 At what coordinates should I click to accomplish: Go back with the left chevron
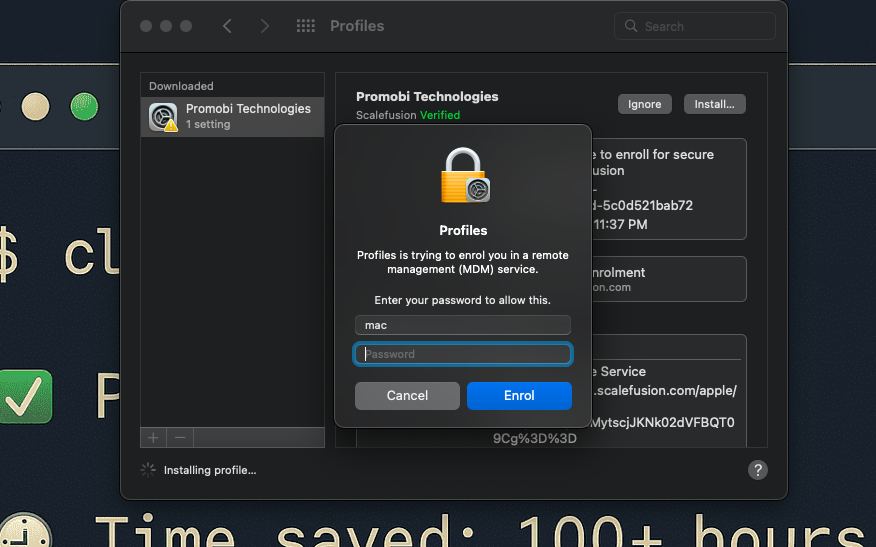[227, 26]
